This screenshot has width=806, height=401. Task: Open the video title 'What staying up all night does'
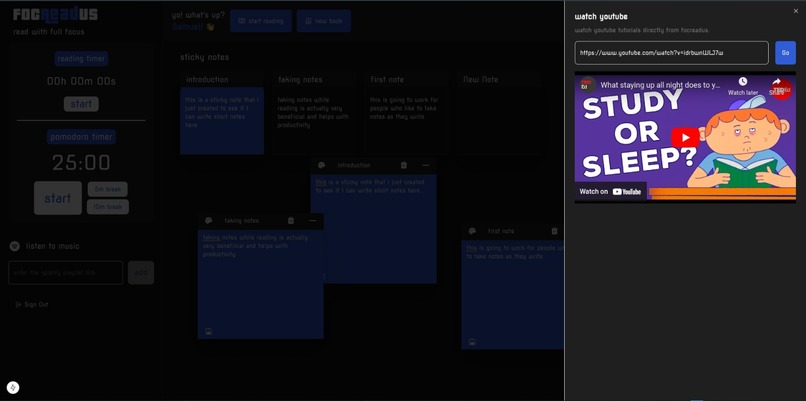[661, 85]
